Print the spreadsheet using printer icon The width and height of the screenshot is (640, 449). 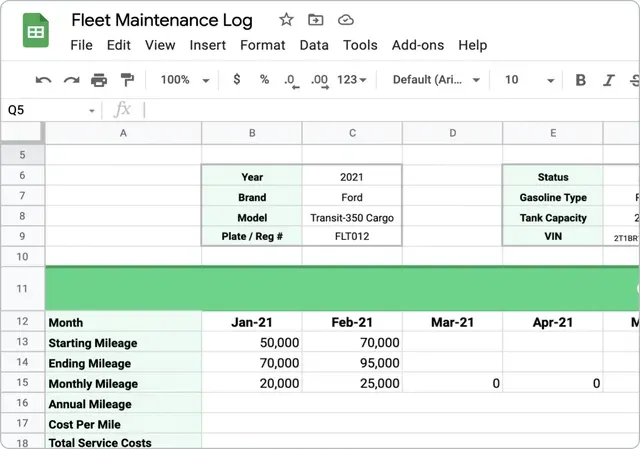point(99,80)
